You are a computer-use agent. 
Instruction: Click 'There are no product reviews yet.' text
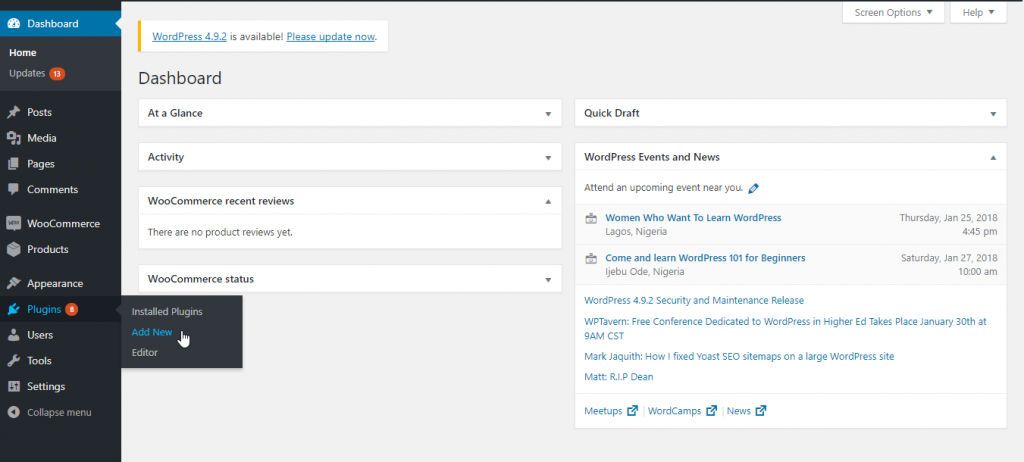pyautogui.click(x=220, y=232)
